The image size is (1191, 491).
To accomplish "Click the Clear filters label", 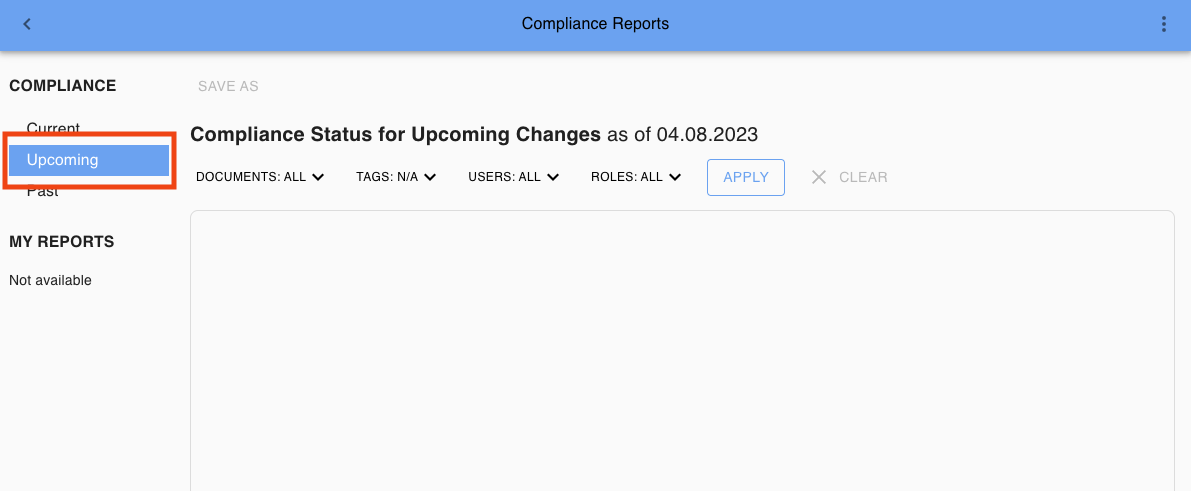I will [x=863, y=177].
